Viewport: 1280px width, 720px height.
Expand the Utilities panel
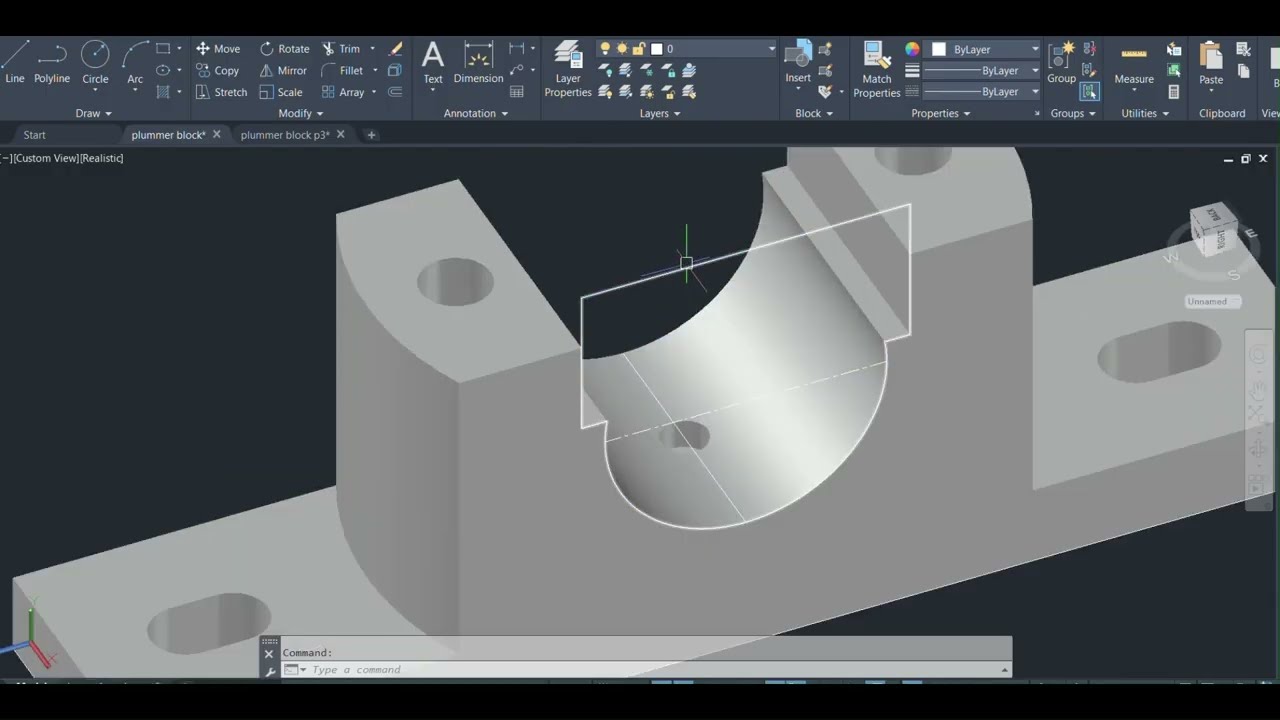point(1145,113)
